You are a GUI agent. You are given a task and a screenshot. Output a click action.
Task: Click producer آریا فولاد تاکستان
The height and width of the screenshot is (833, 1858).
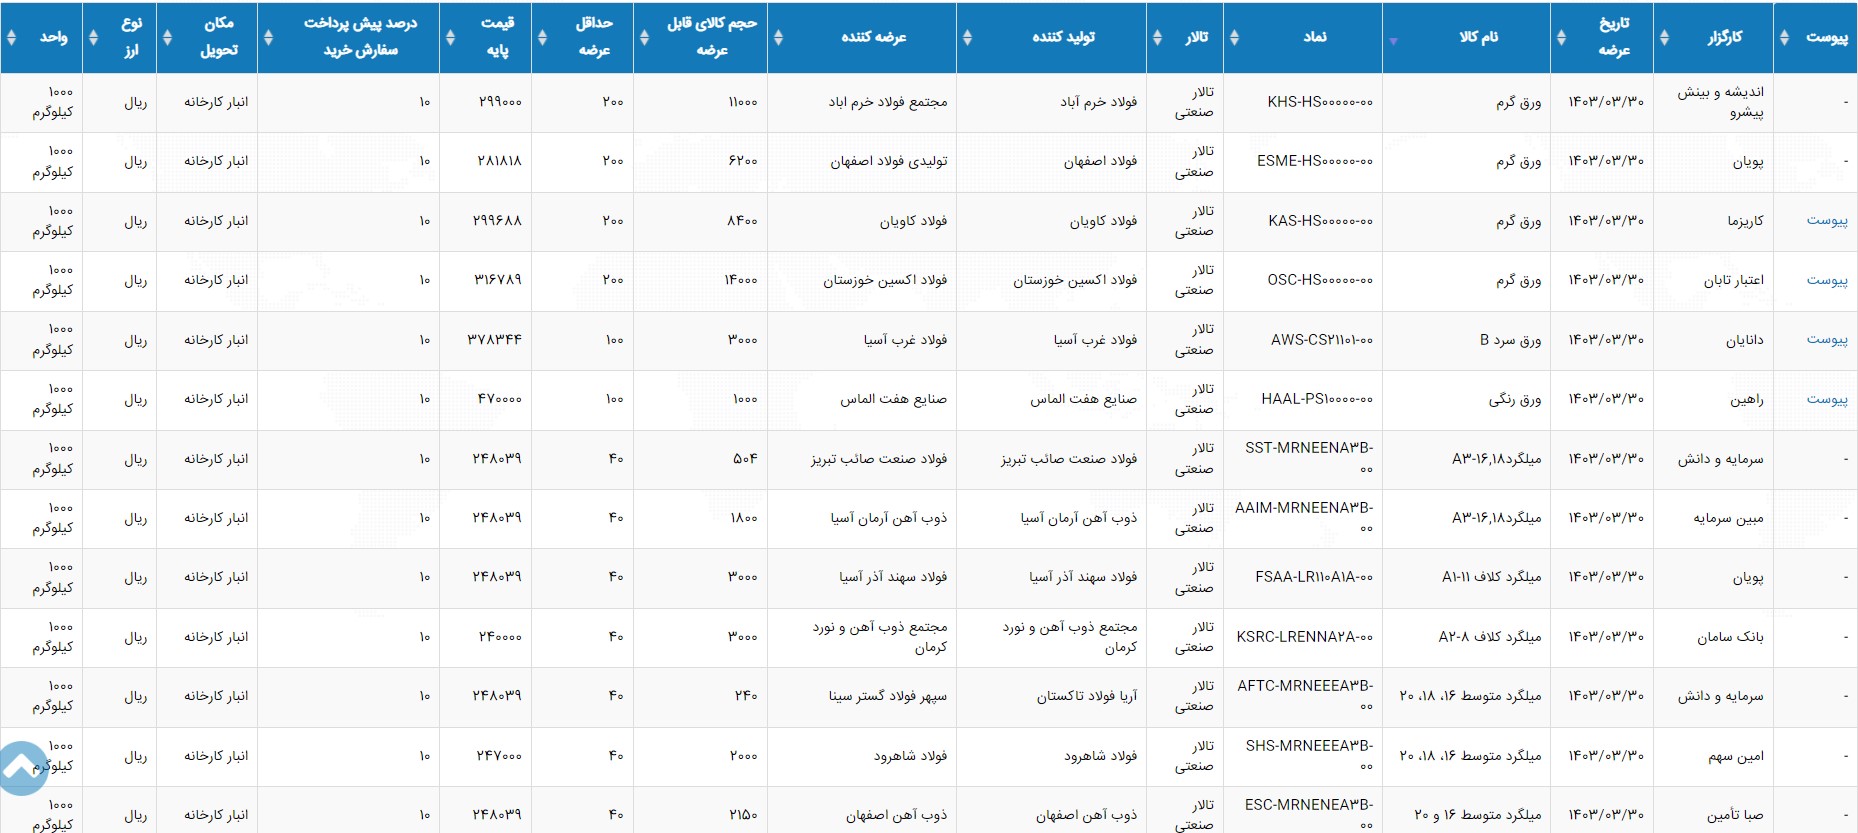point(1086,696)
